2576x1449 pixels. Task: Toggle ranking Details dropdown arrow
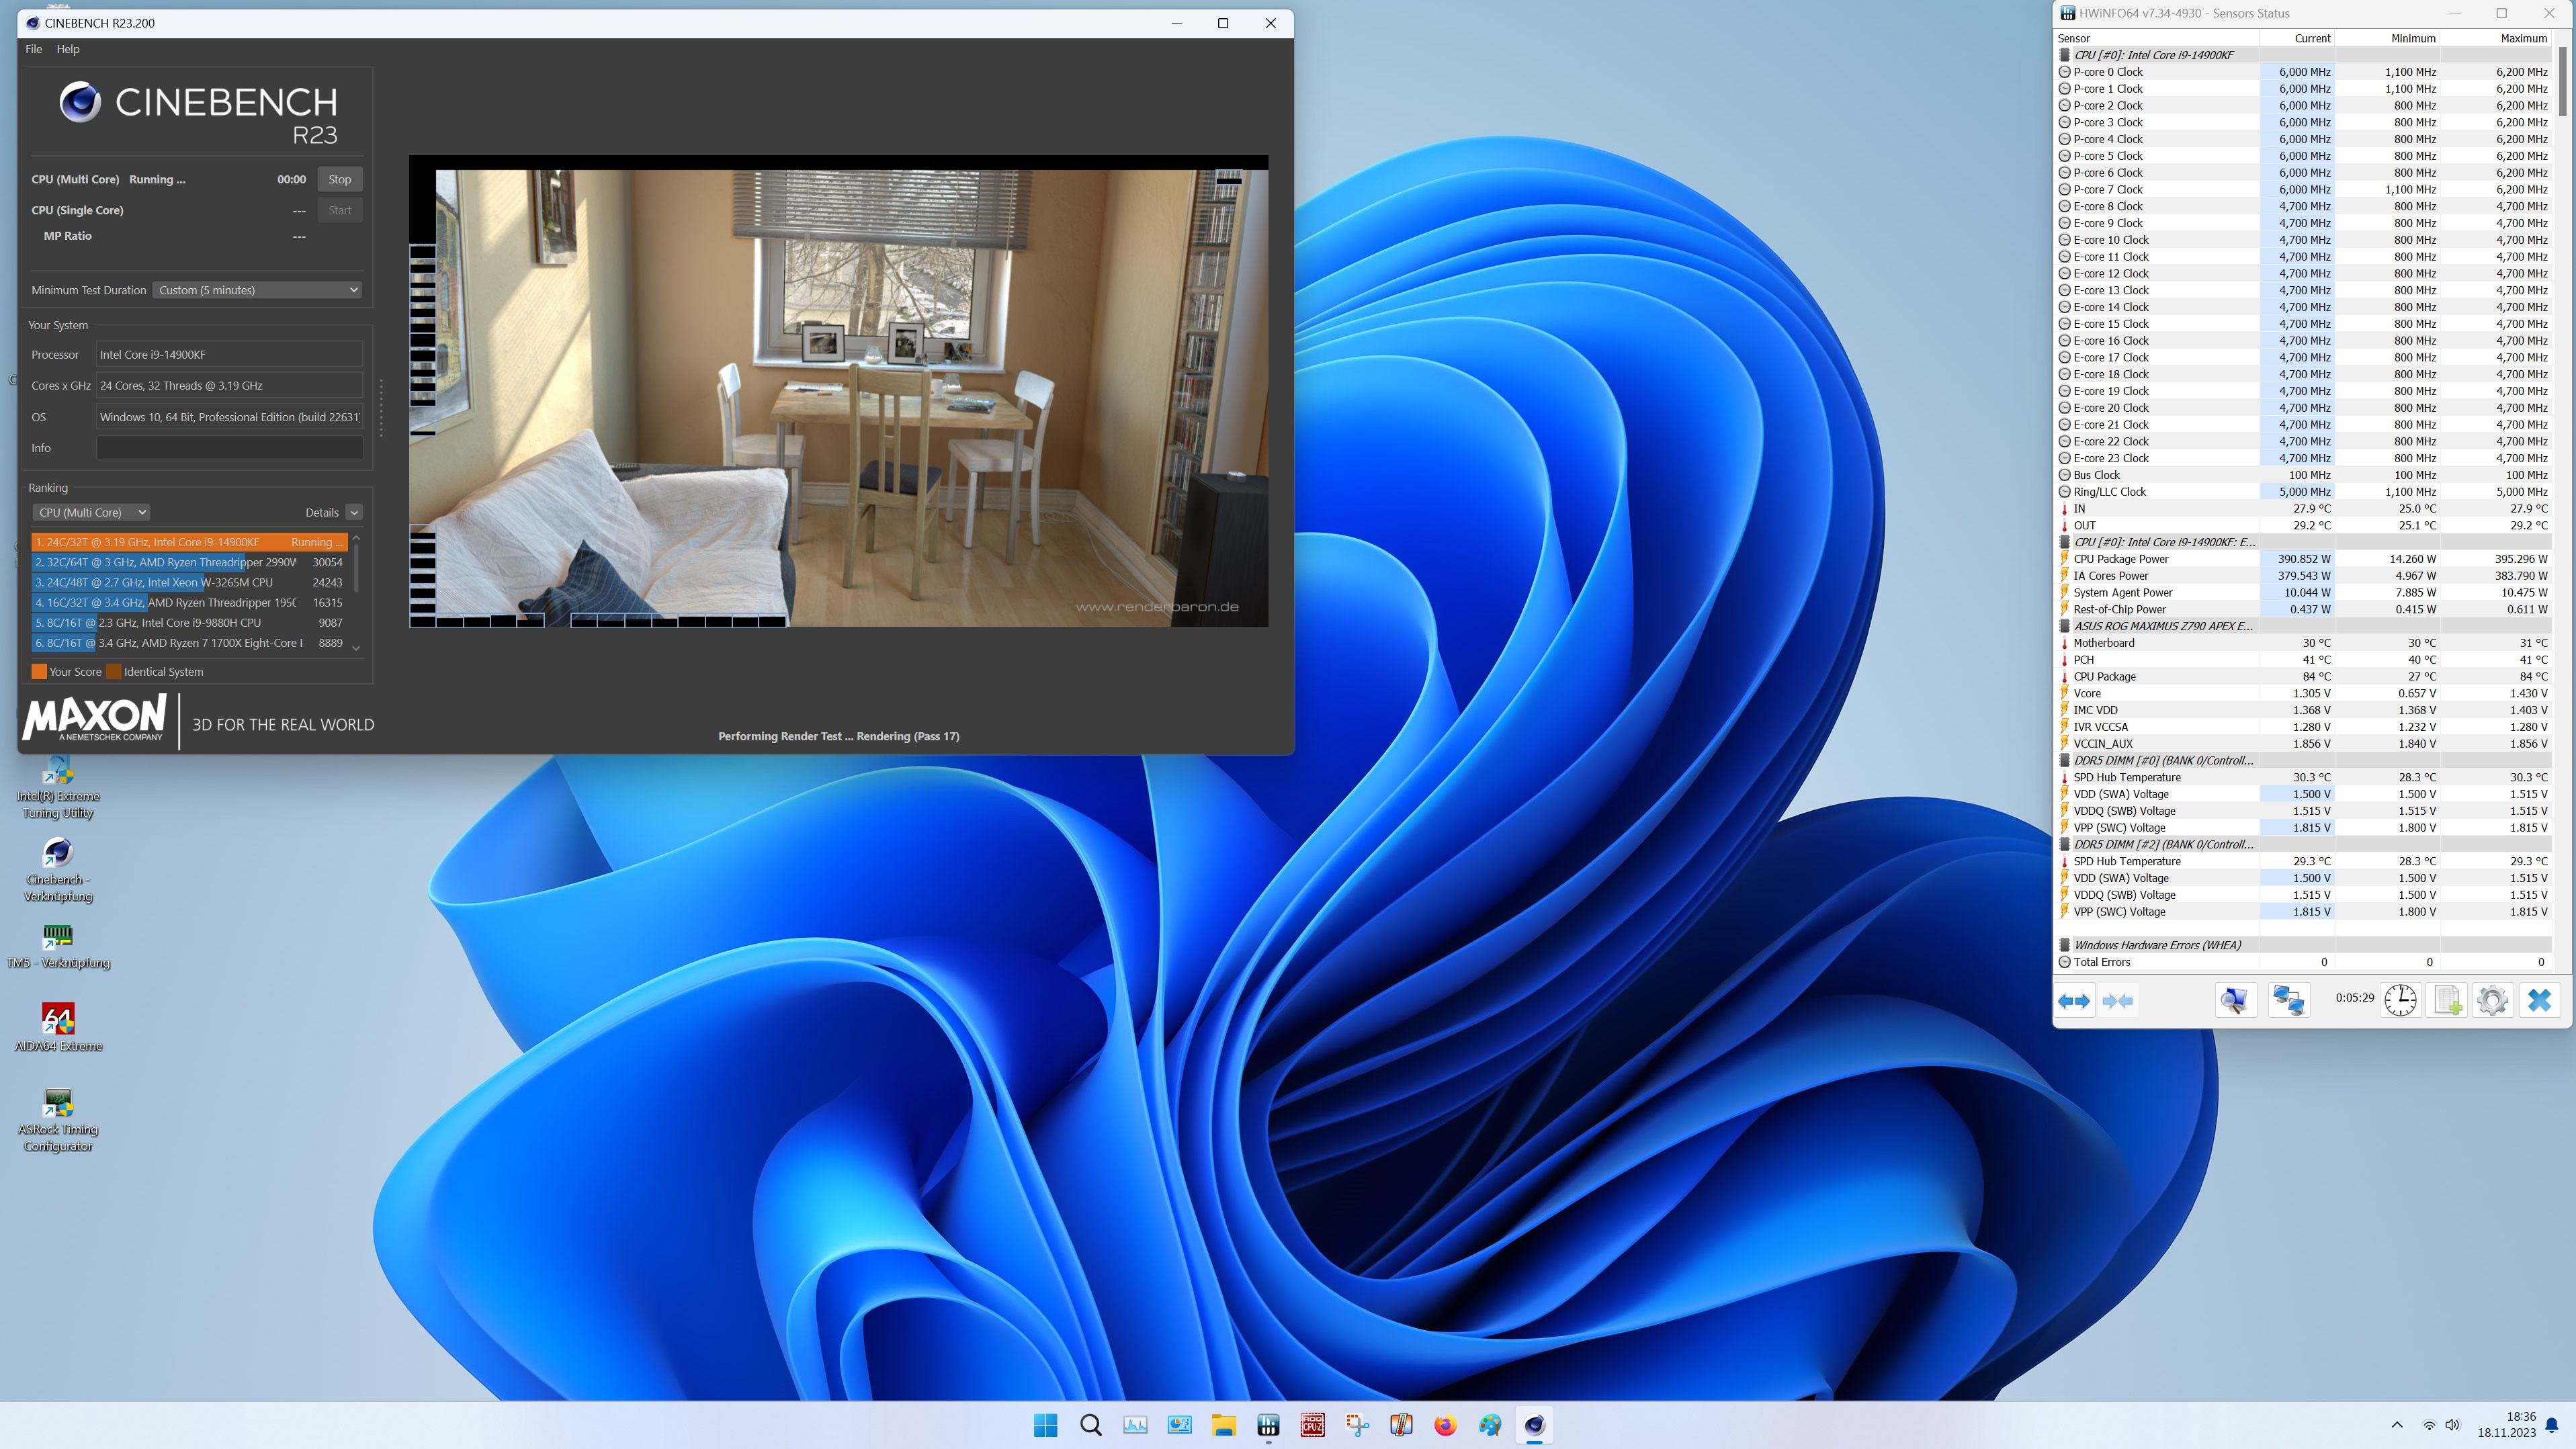tap(354, 512)
